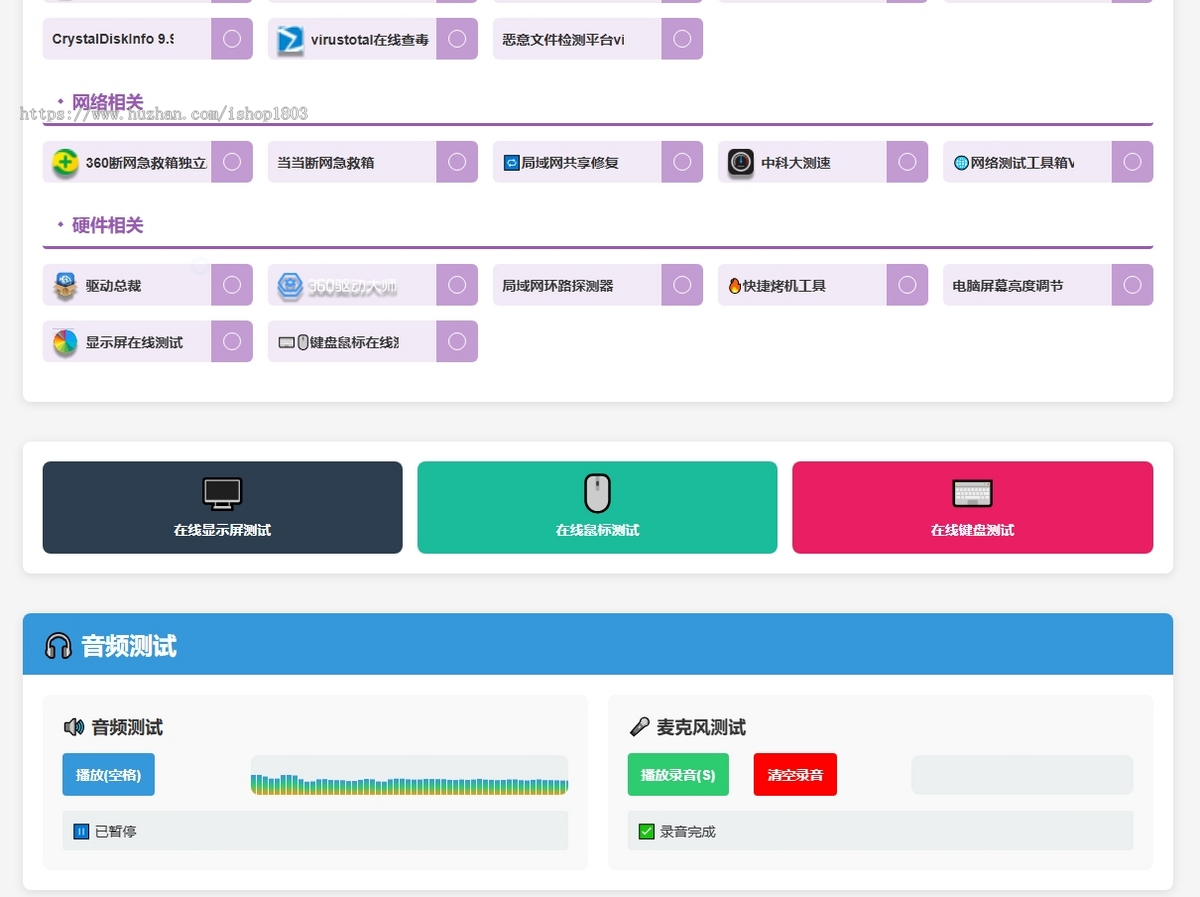Click the speaker icon beside 音频测试 subsection
Screen dimensions: 1200x897
click(74, 727)
